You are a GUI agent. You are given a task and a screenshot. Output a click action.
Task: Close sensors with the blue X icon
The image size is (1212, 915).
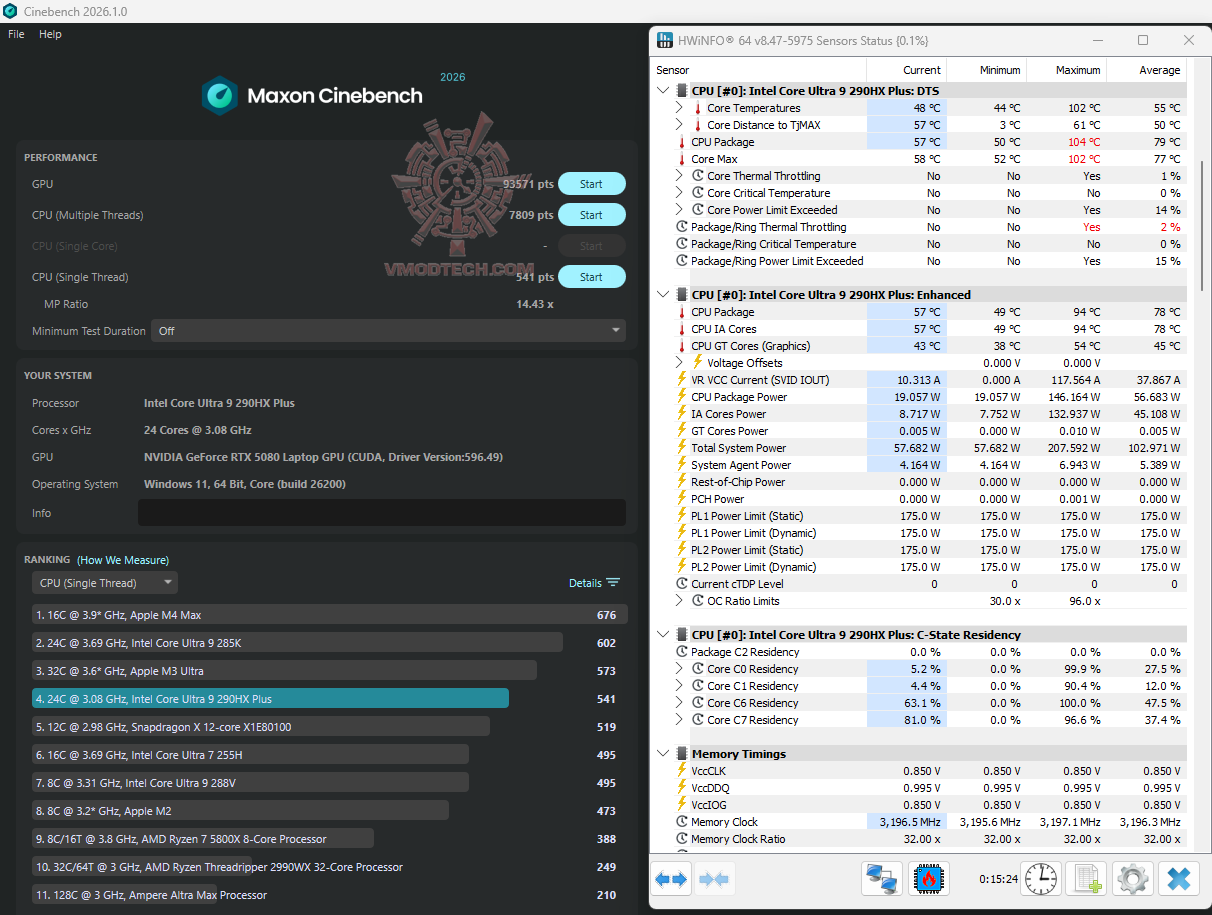tap(1179, 880)
